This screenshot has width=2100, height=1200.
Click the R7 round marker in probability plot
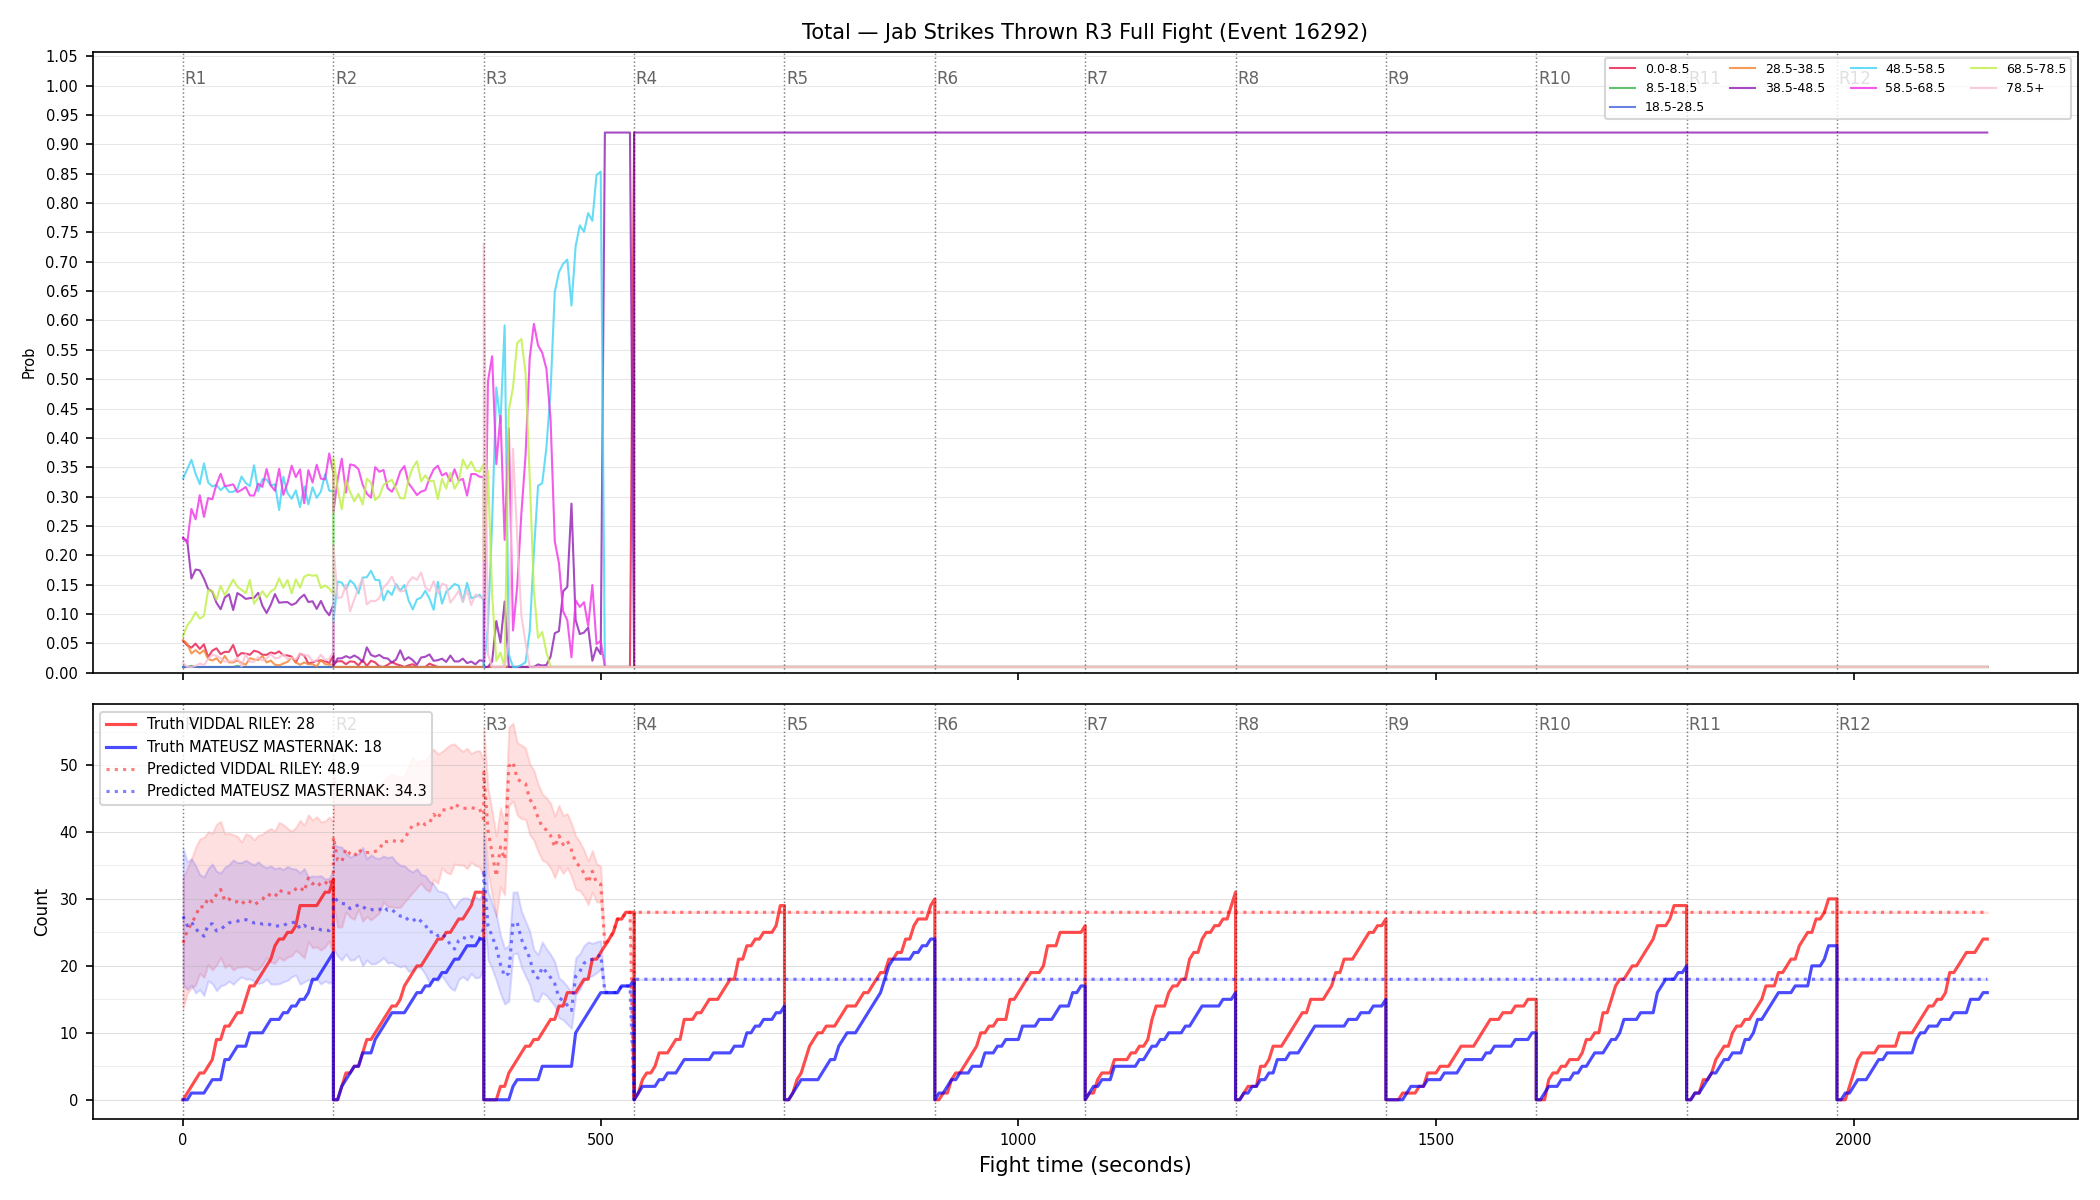(x=1097, y=78)
